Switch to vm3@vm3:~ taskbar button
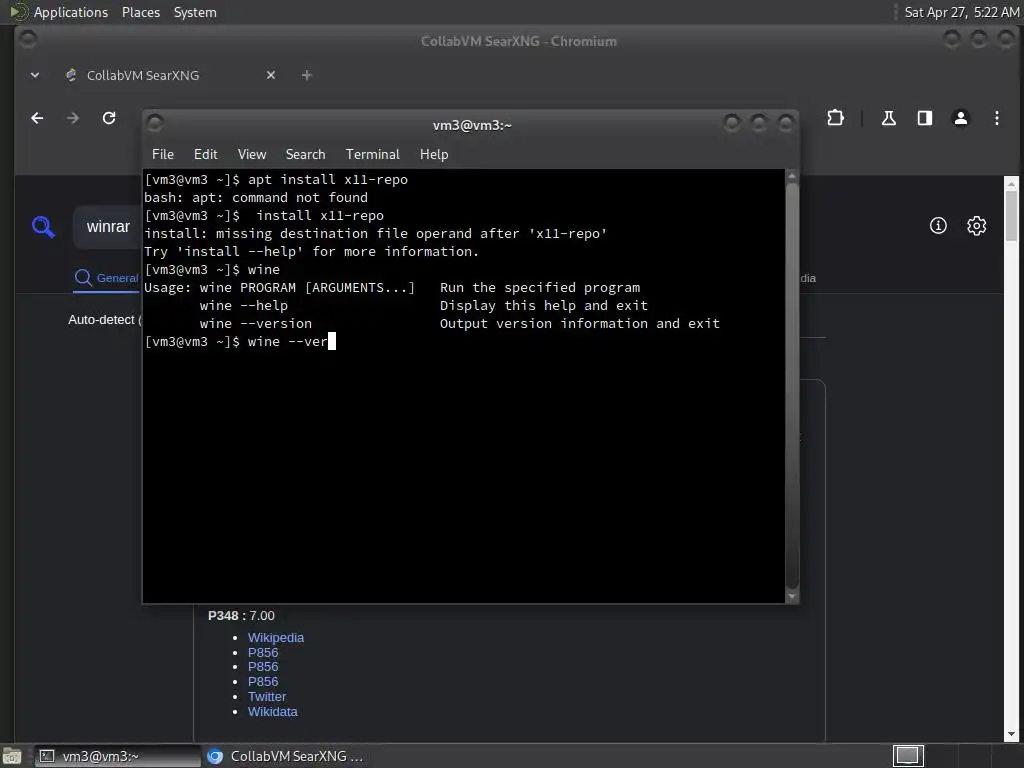The width and height of the screenshot is (1024, 768). [x=118, y=756]
